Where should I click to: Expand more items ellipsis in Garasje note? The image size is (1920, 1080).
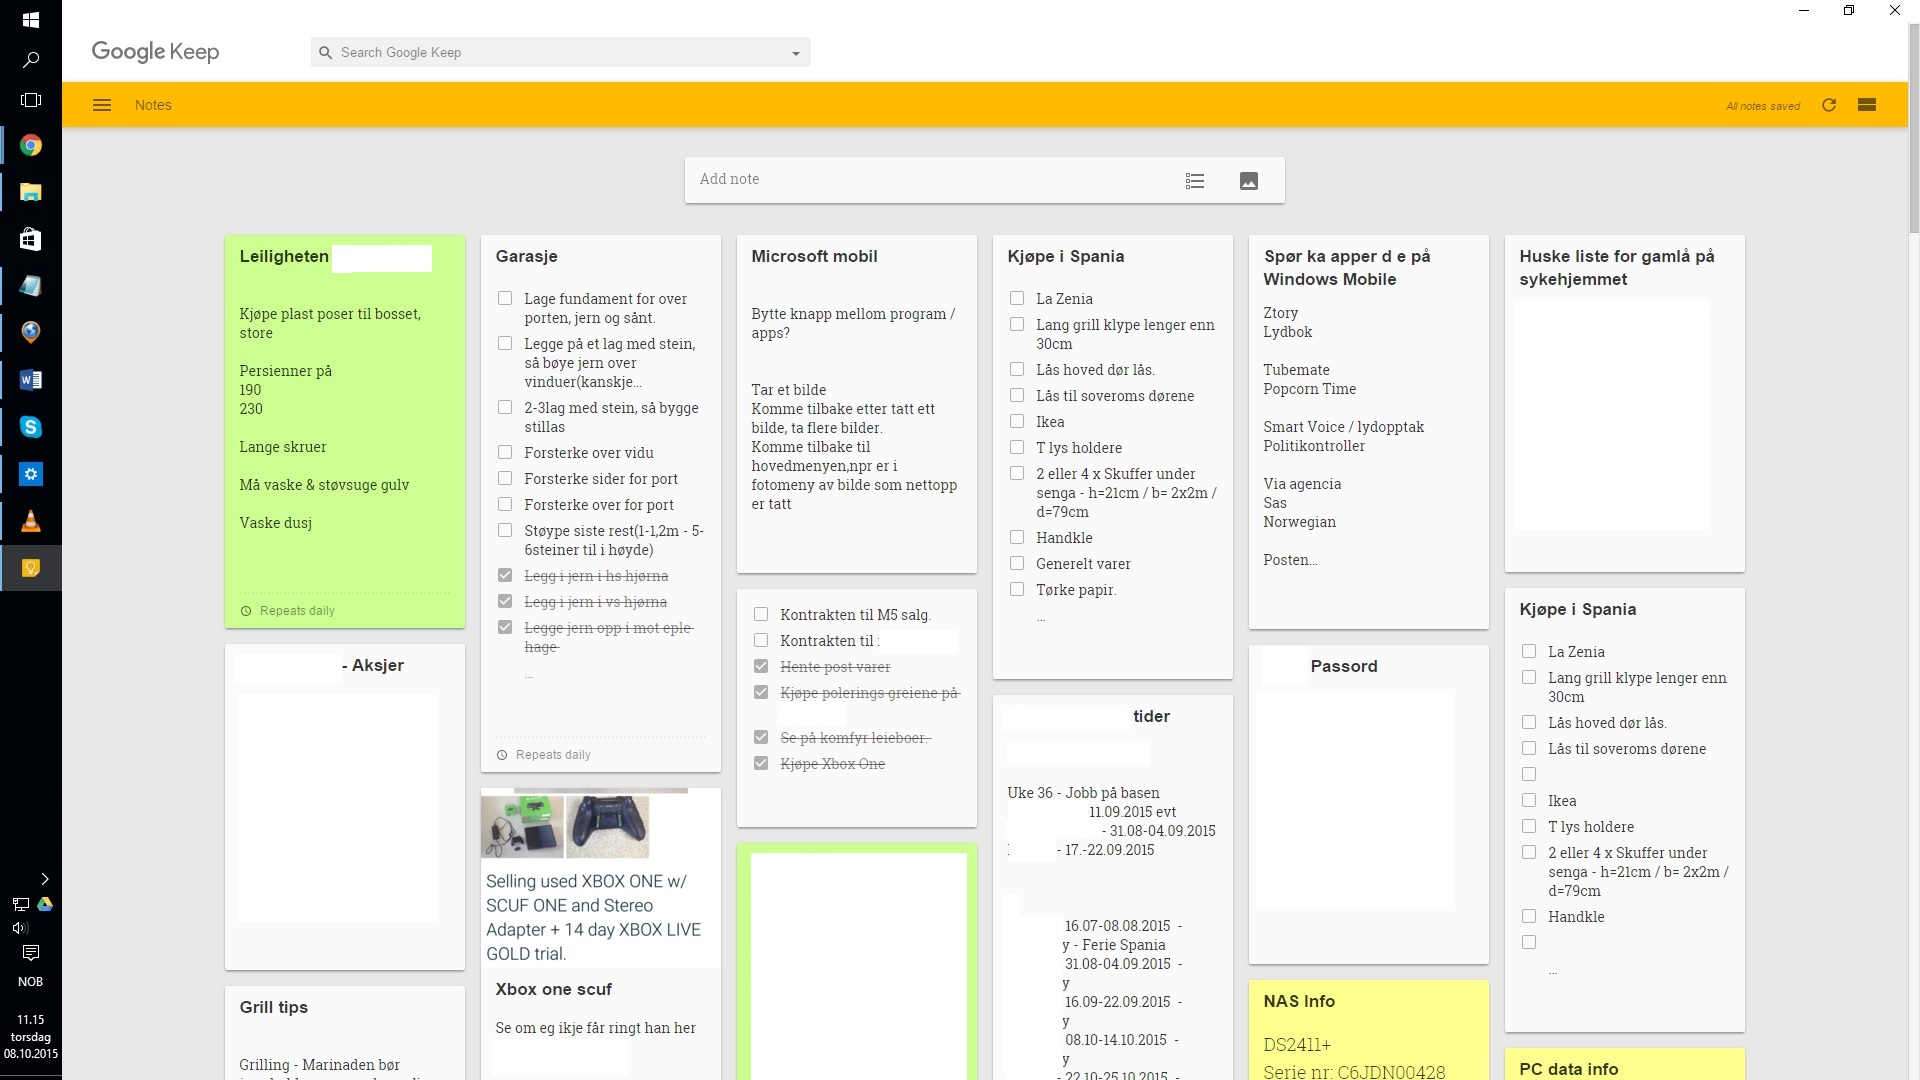click(529, 677)
